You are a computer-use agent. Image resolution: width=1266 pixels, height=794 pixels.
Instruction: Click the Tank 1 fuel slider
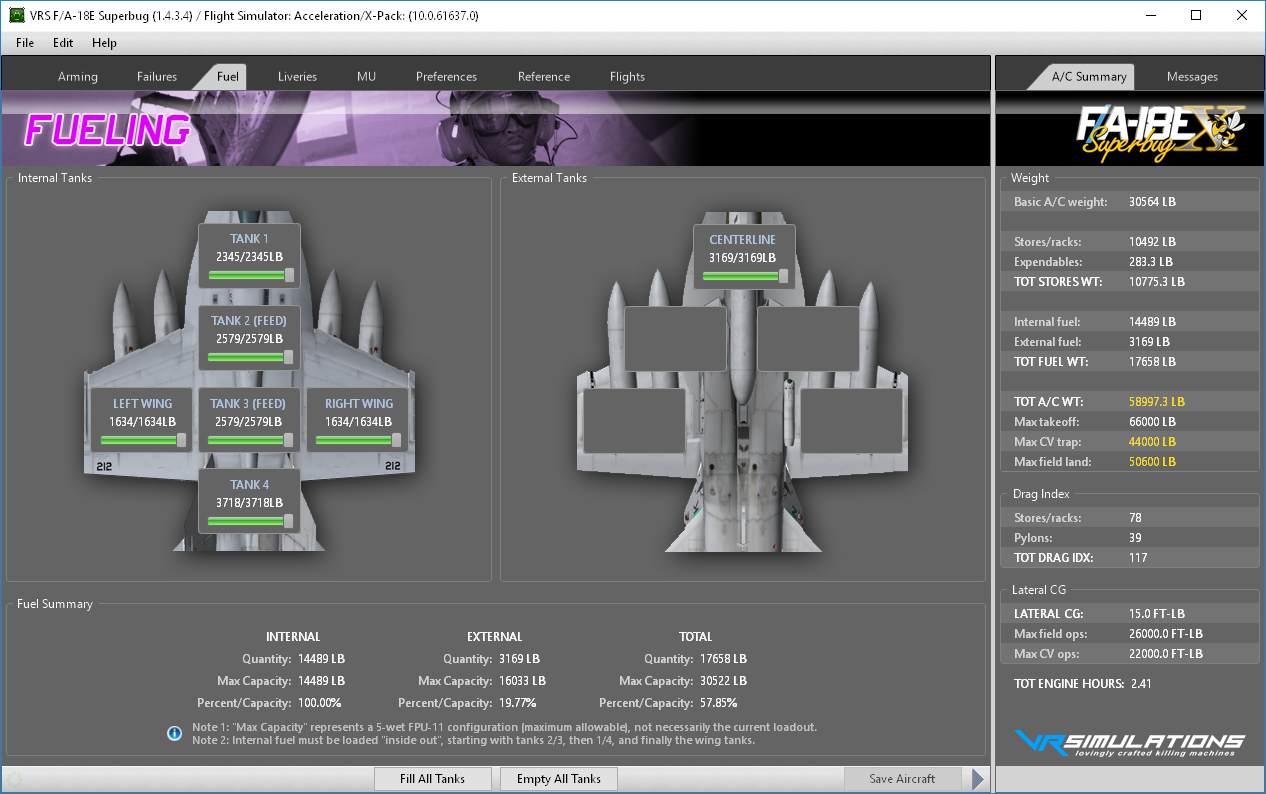250,275
